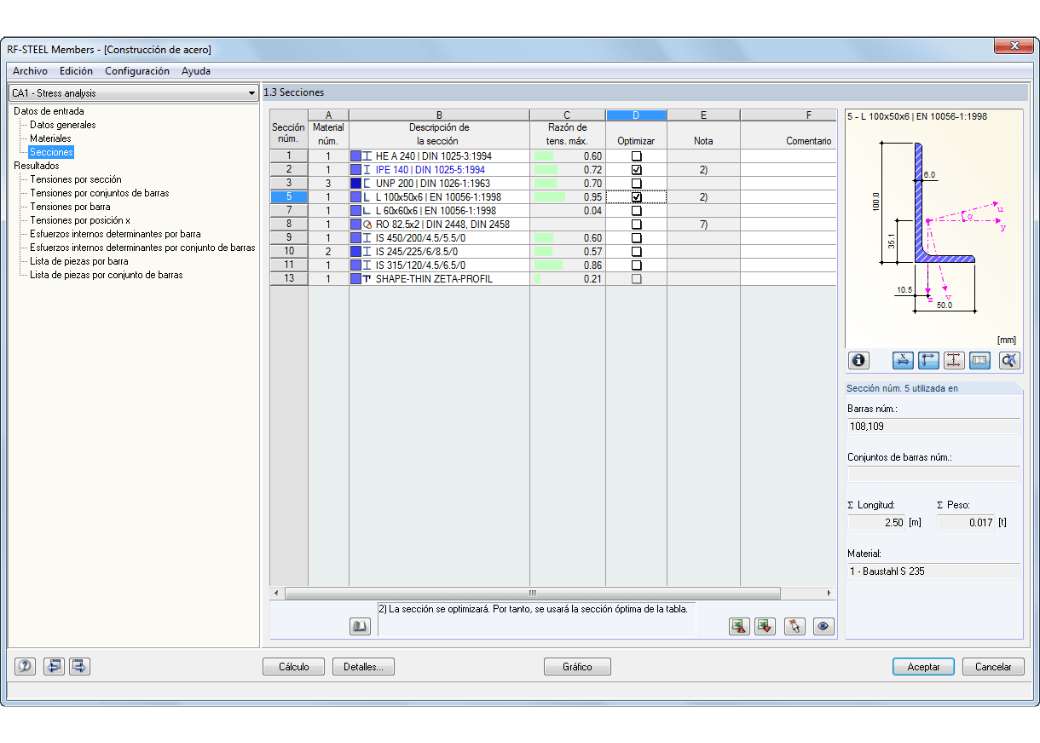The width and height of the screenshot is (1040, 743).
Task: Click the eye view mode icon
Action: point(823,626)
